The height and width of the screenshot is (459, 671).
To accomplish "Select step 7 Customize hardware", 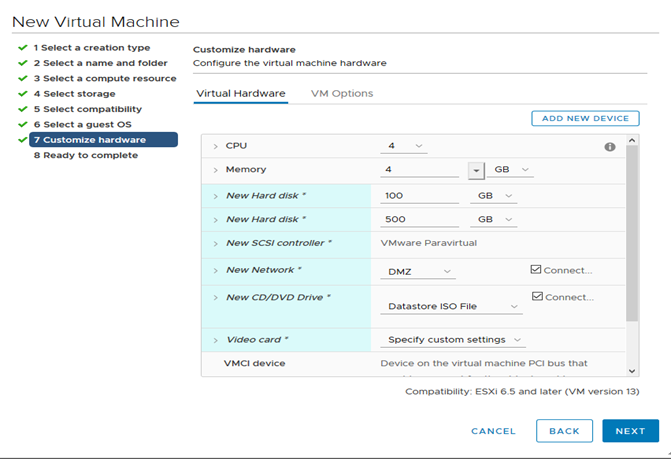I will tap(103, 140).
